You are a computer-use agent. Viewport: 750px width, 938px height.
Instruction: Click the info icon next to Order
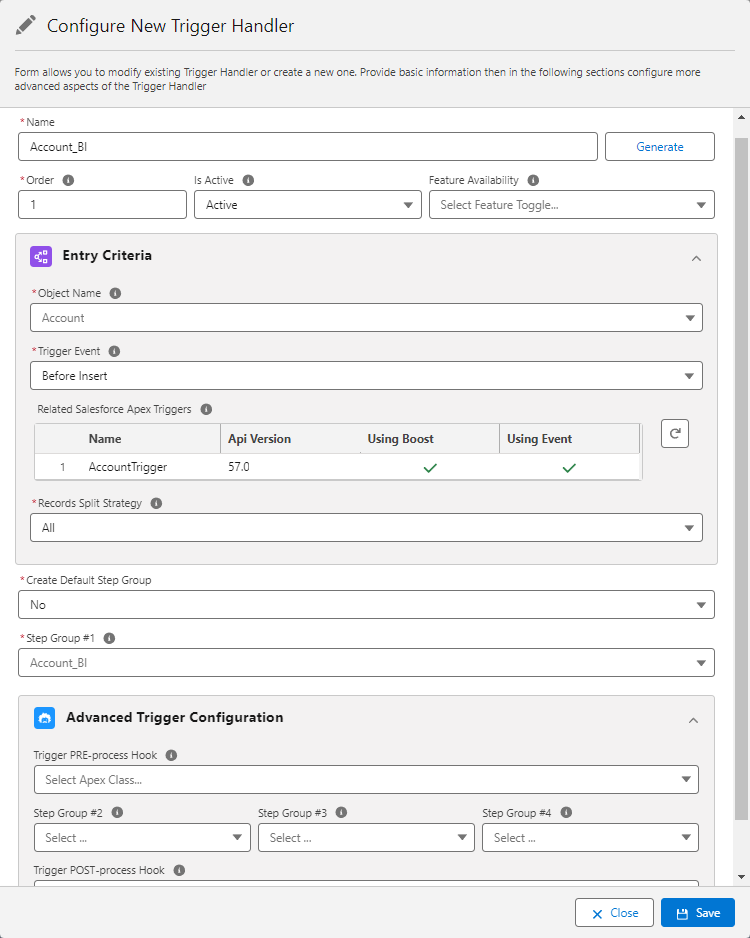tap(68, 181)
